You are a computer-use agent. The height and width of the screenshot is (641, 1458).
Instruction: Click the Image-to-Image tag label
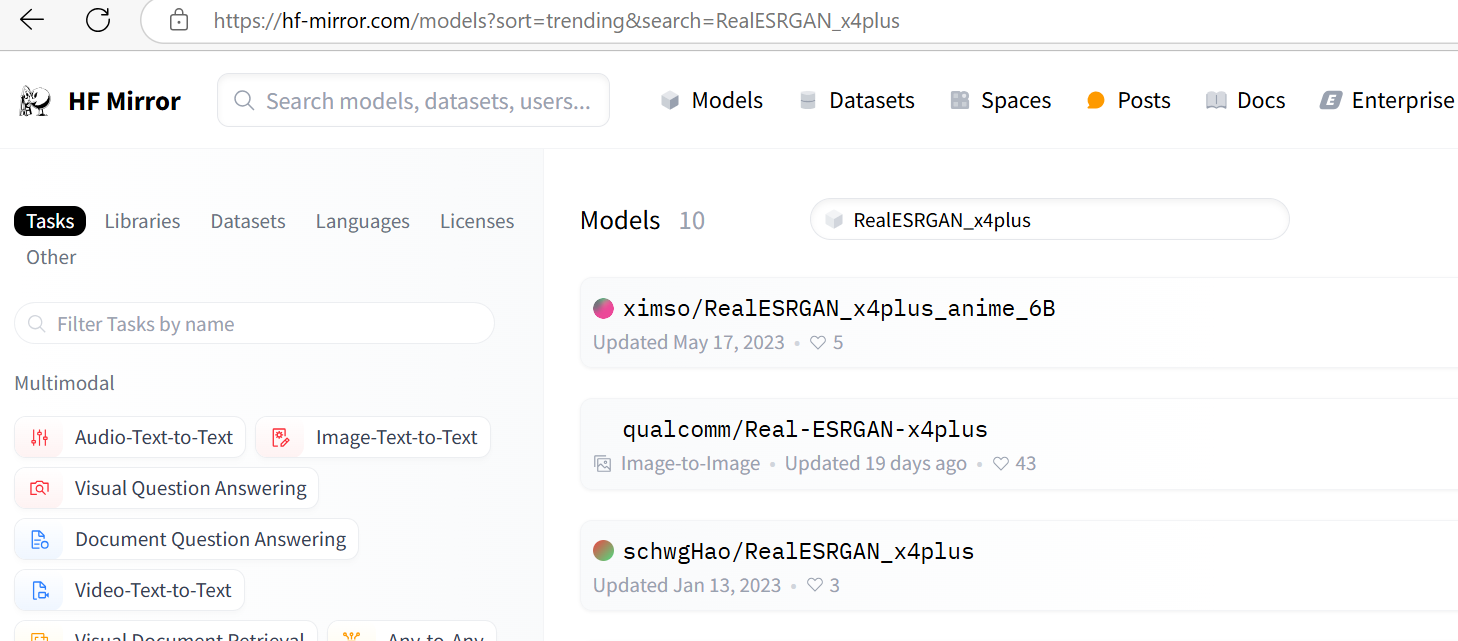click(690, 464)
